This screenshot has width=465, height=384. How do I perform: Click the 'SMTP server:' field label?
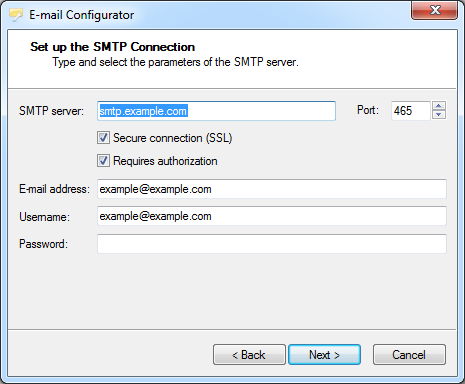click(x=51, y=111)
